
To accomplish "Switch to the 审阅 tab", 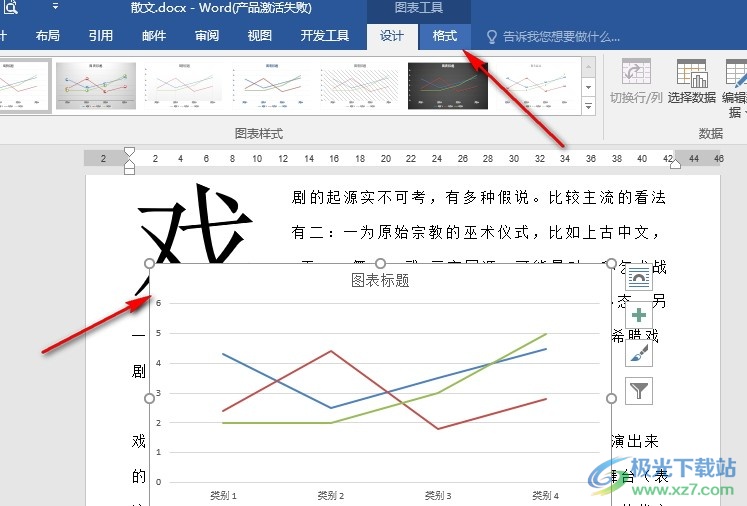I will point(207,36).
